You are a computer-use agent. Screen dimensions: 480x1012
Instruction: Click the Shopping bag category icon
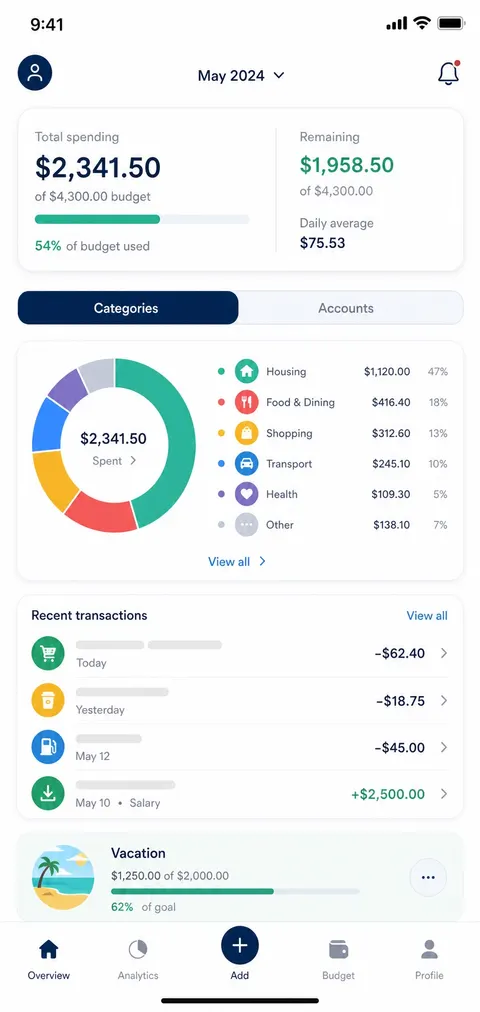point(246,433)
